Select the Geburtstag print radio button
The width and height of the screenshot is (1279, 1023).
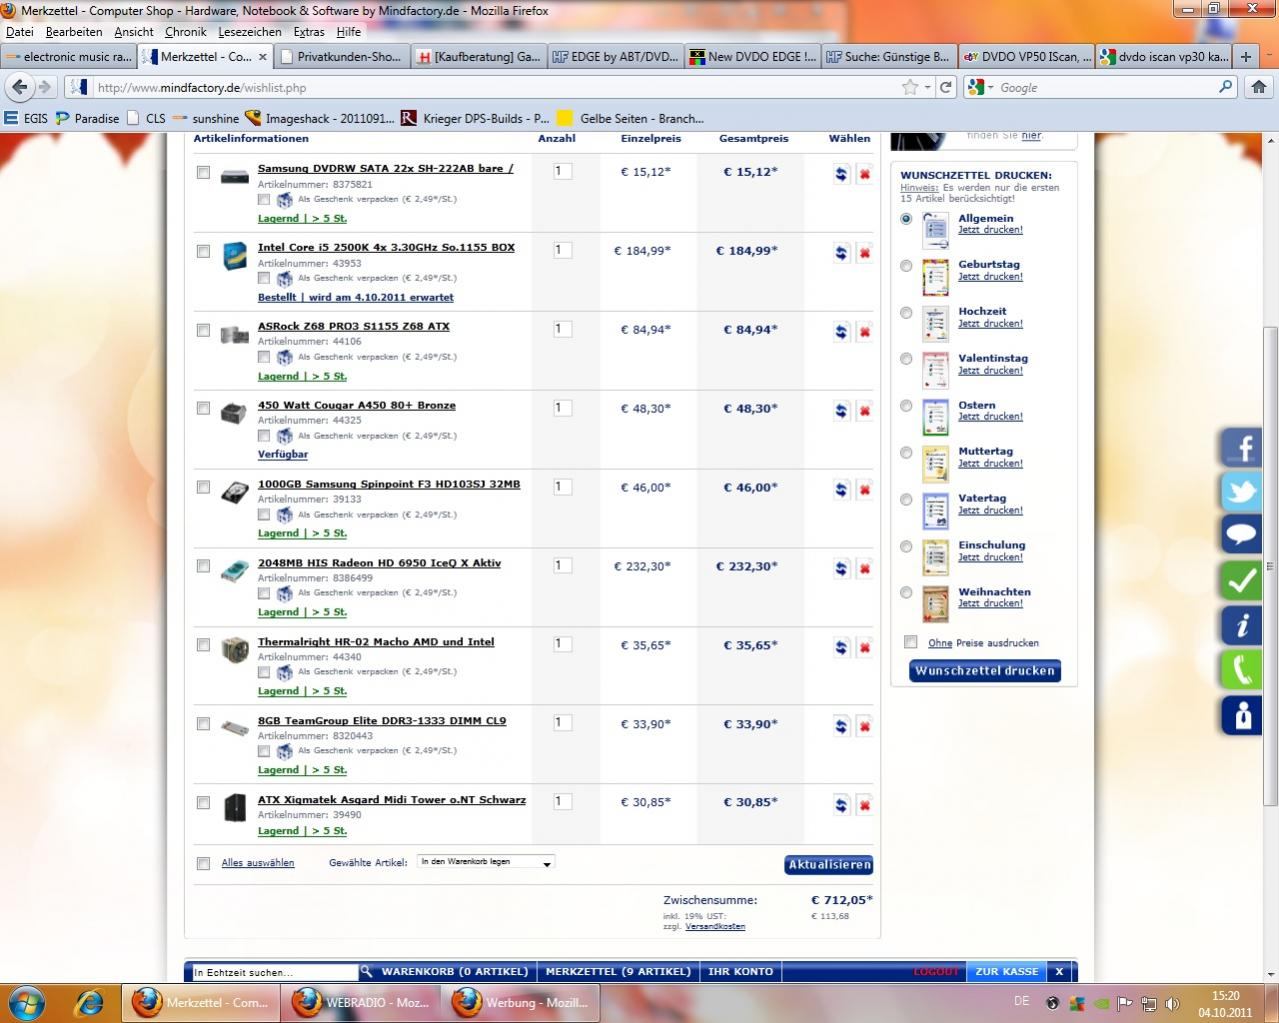pyautogui.click(x=906, y=266)
